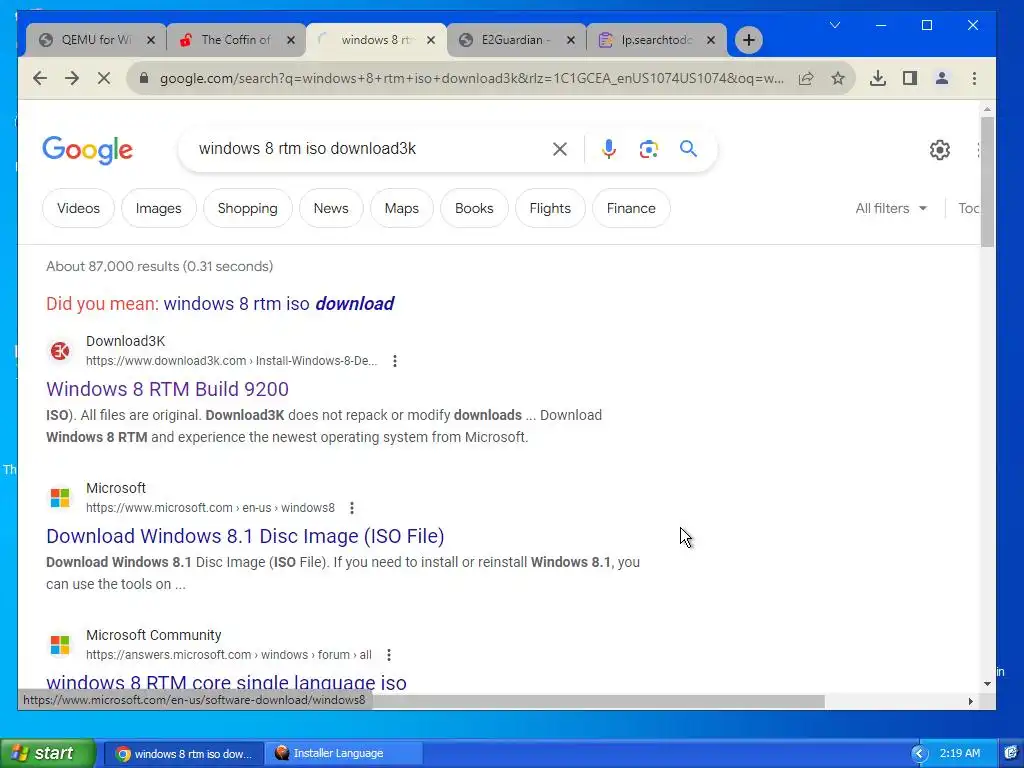
Task: Open options for Microsoft Community result
Action: tap(389, 654)
